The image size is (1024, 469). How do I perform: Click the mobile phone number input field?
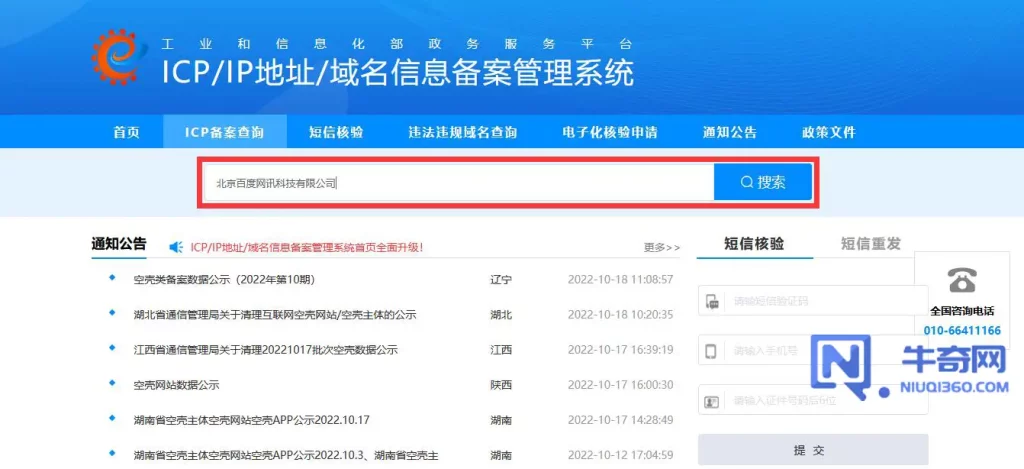tap(813, 350)
